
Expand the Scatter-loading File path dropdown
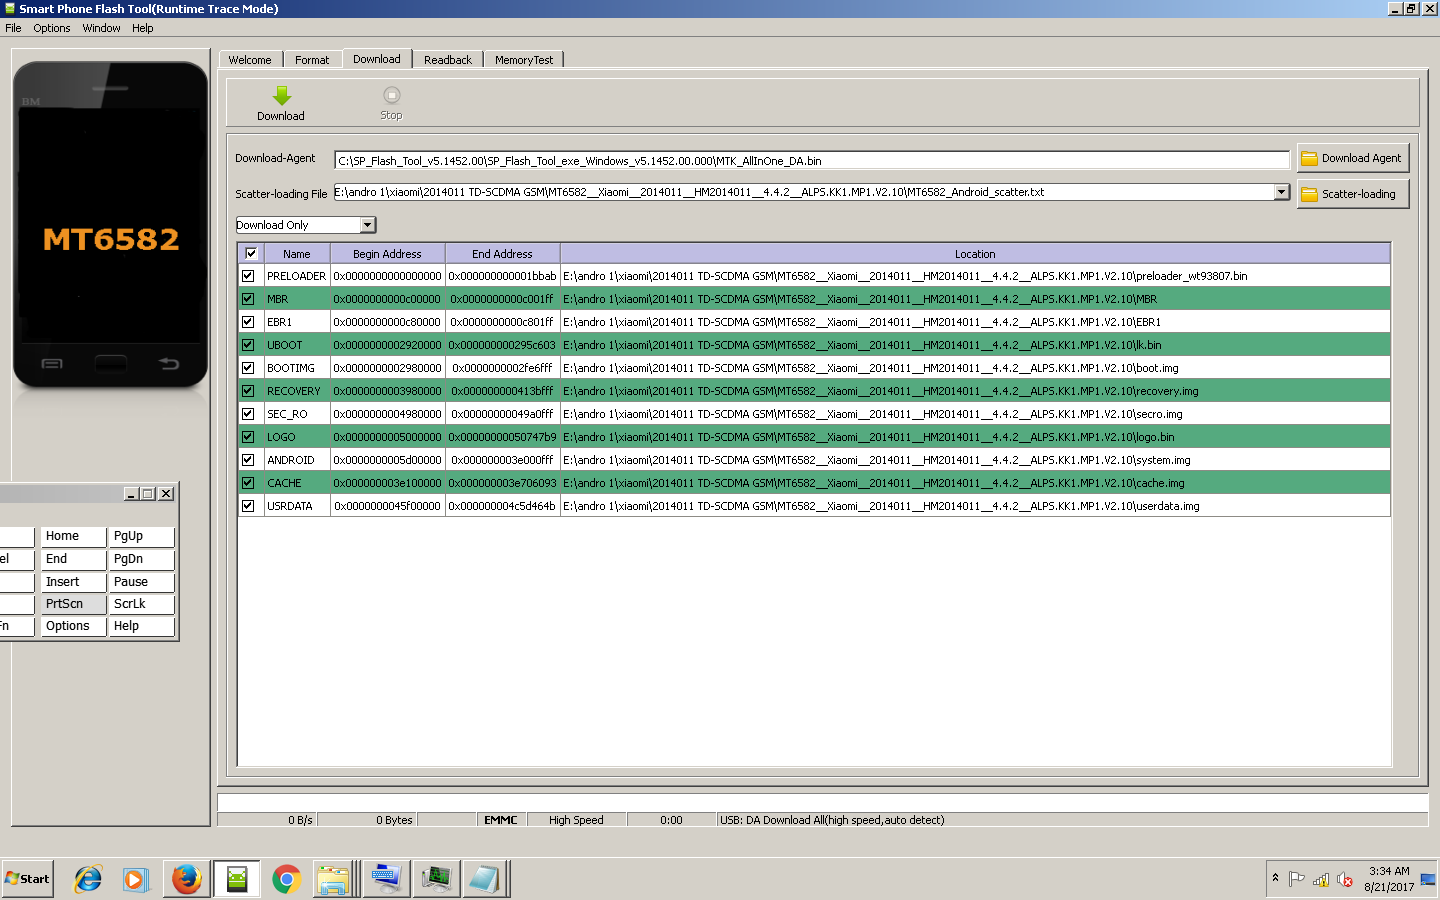[x=1282, y=192]
